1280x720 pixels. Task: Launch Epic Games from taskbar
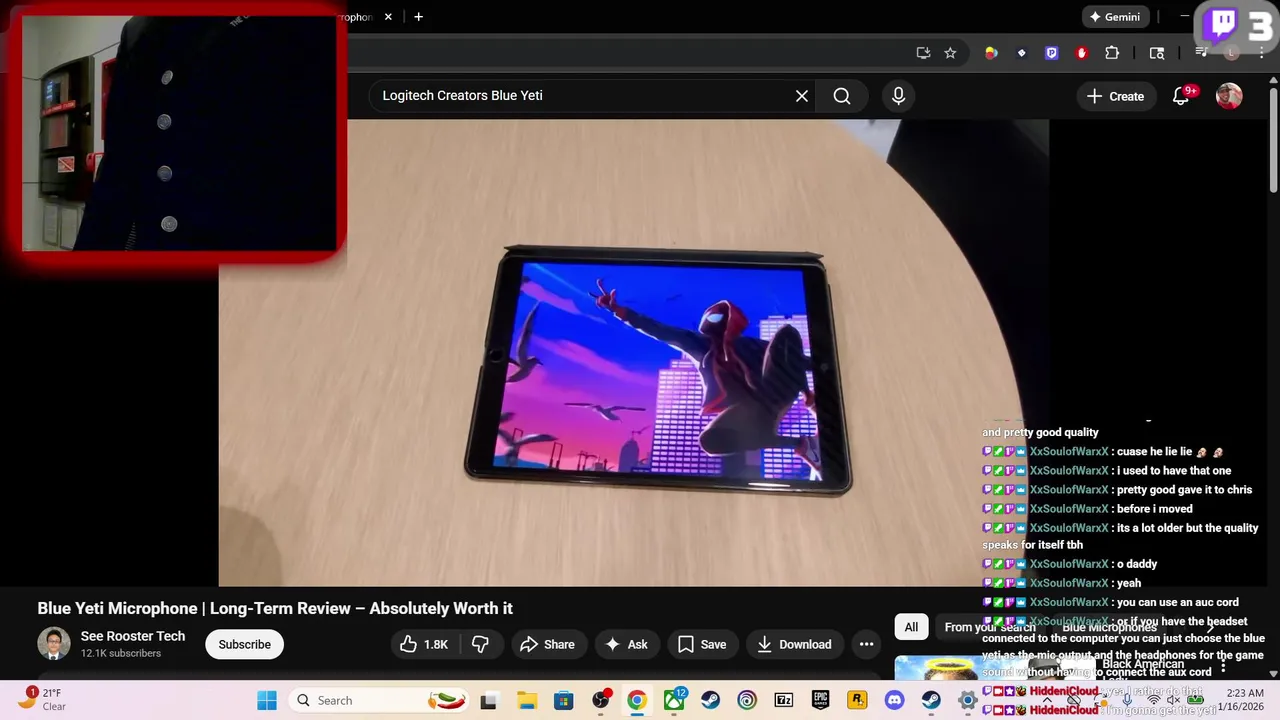click(x=821, y=700)
